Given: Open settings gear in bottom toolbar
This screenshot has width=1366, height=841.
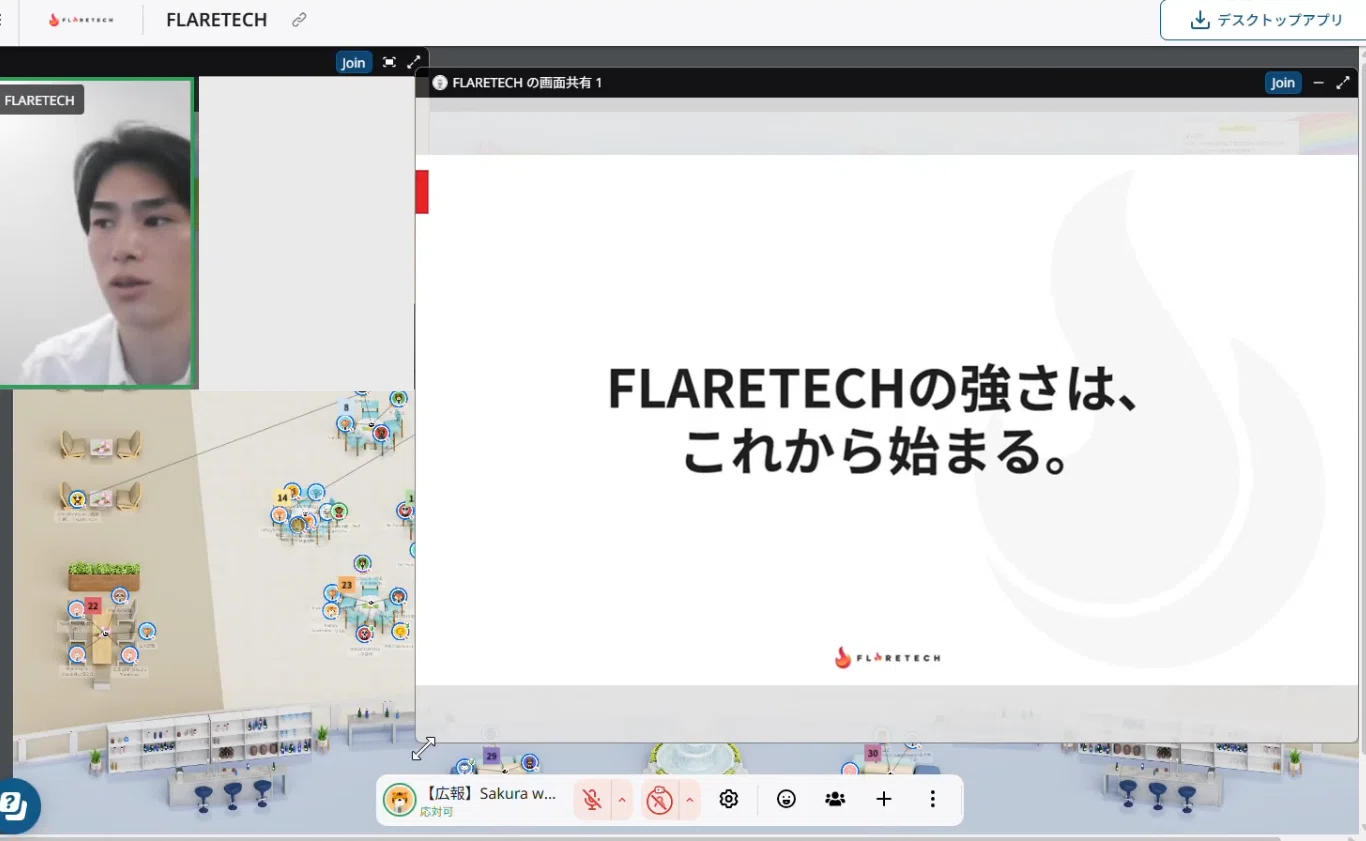Looking at the screenshot, I should click(x=729, y=799).
